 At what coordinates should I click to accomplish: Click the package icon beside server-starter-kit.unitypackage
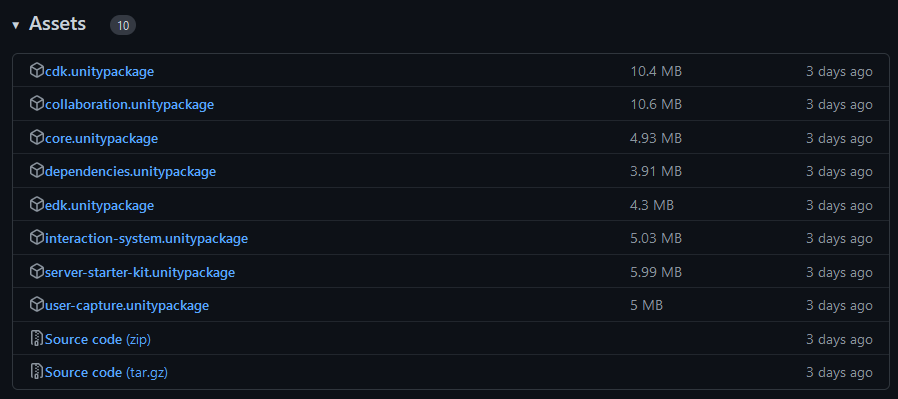[x=37, y=271]
